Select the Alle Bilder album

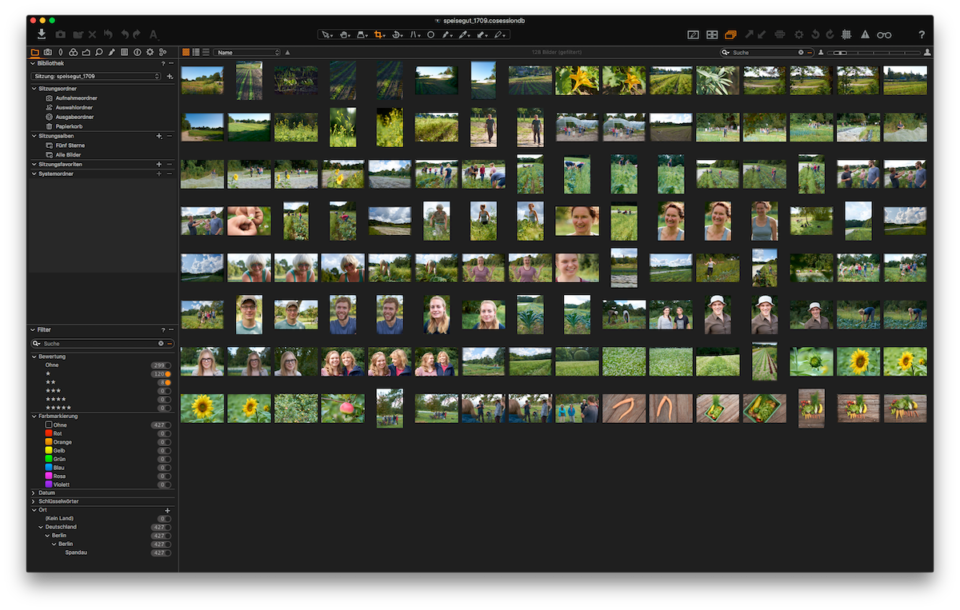click(68, 155)
